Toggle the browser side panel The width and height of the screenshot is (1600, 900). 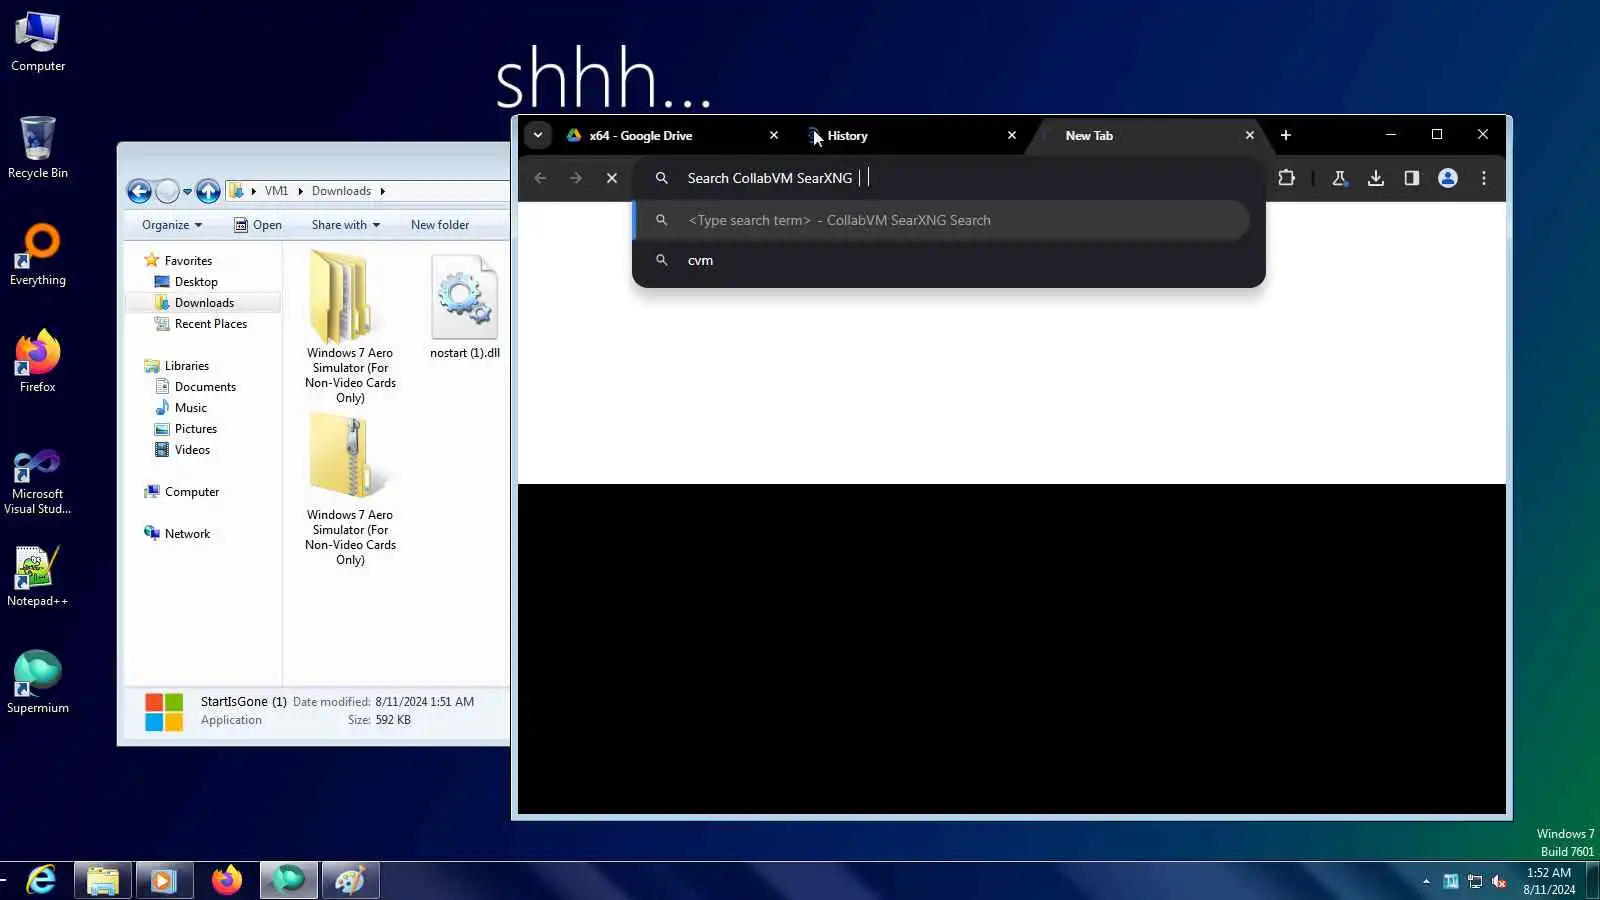[x=1412, y=178]
